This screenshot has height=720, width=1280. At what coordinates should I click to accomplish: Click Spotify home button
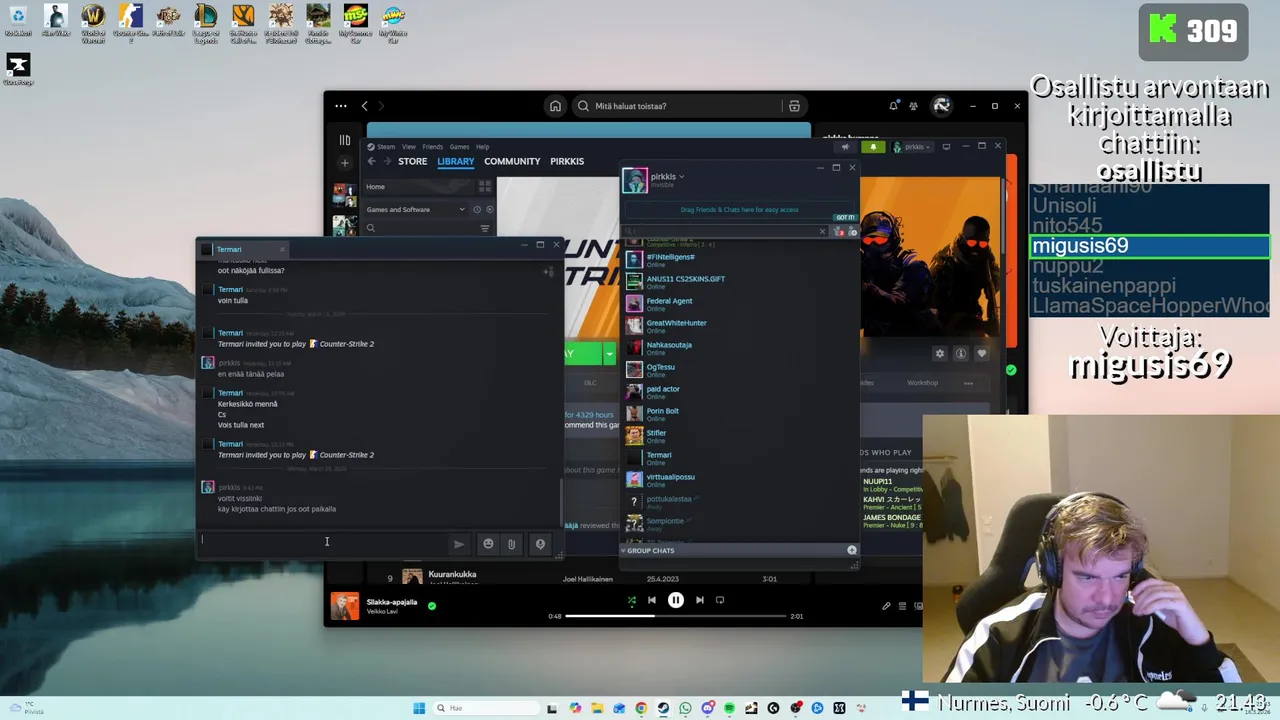pyautogui.click(x=555, y=106)
